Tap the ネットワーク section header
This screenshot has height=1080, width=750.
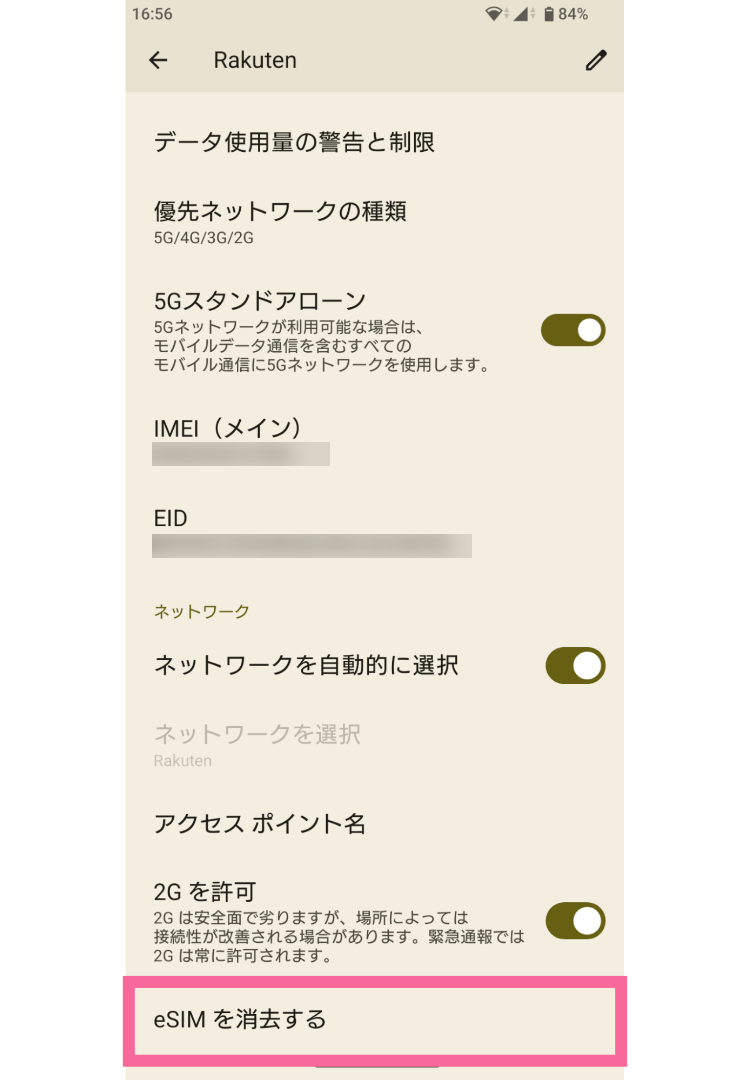click(x=201, y=611)
